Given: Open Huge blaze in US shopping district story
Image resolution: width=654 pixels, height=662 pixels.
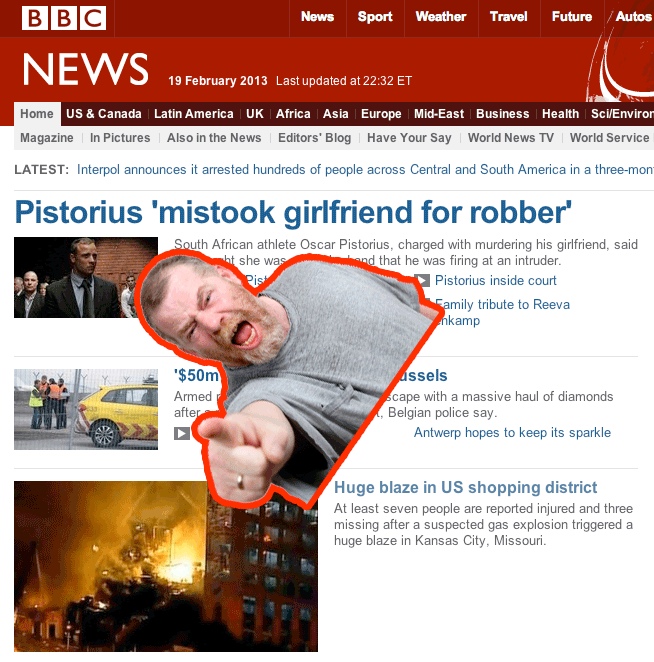Looking at the screenshot, I should (466, 488).
